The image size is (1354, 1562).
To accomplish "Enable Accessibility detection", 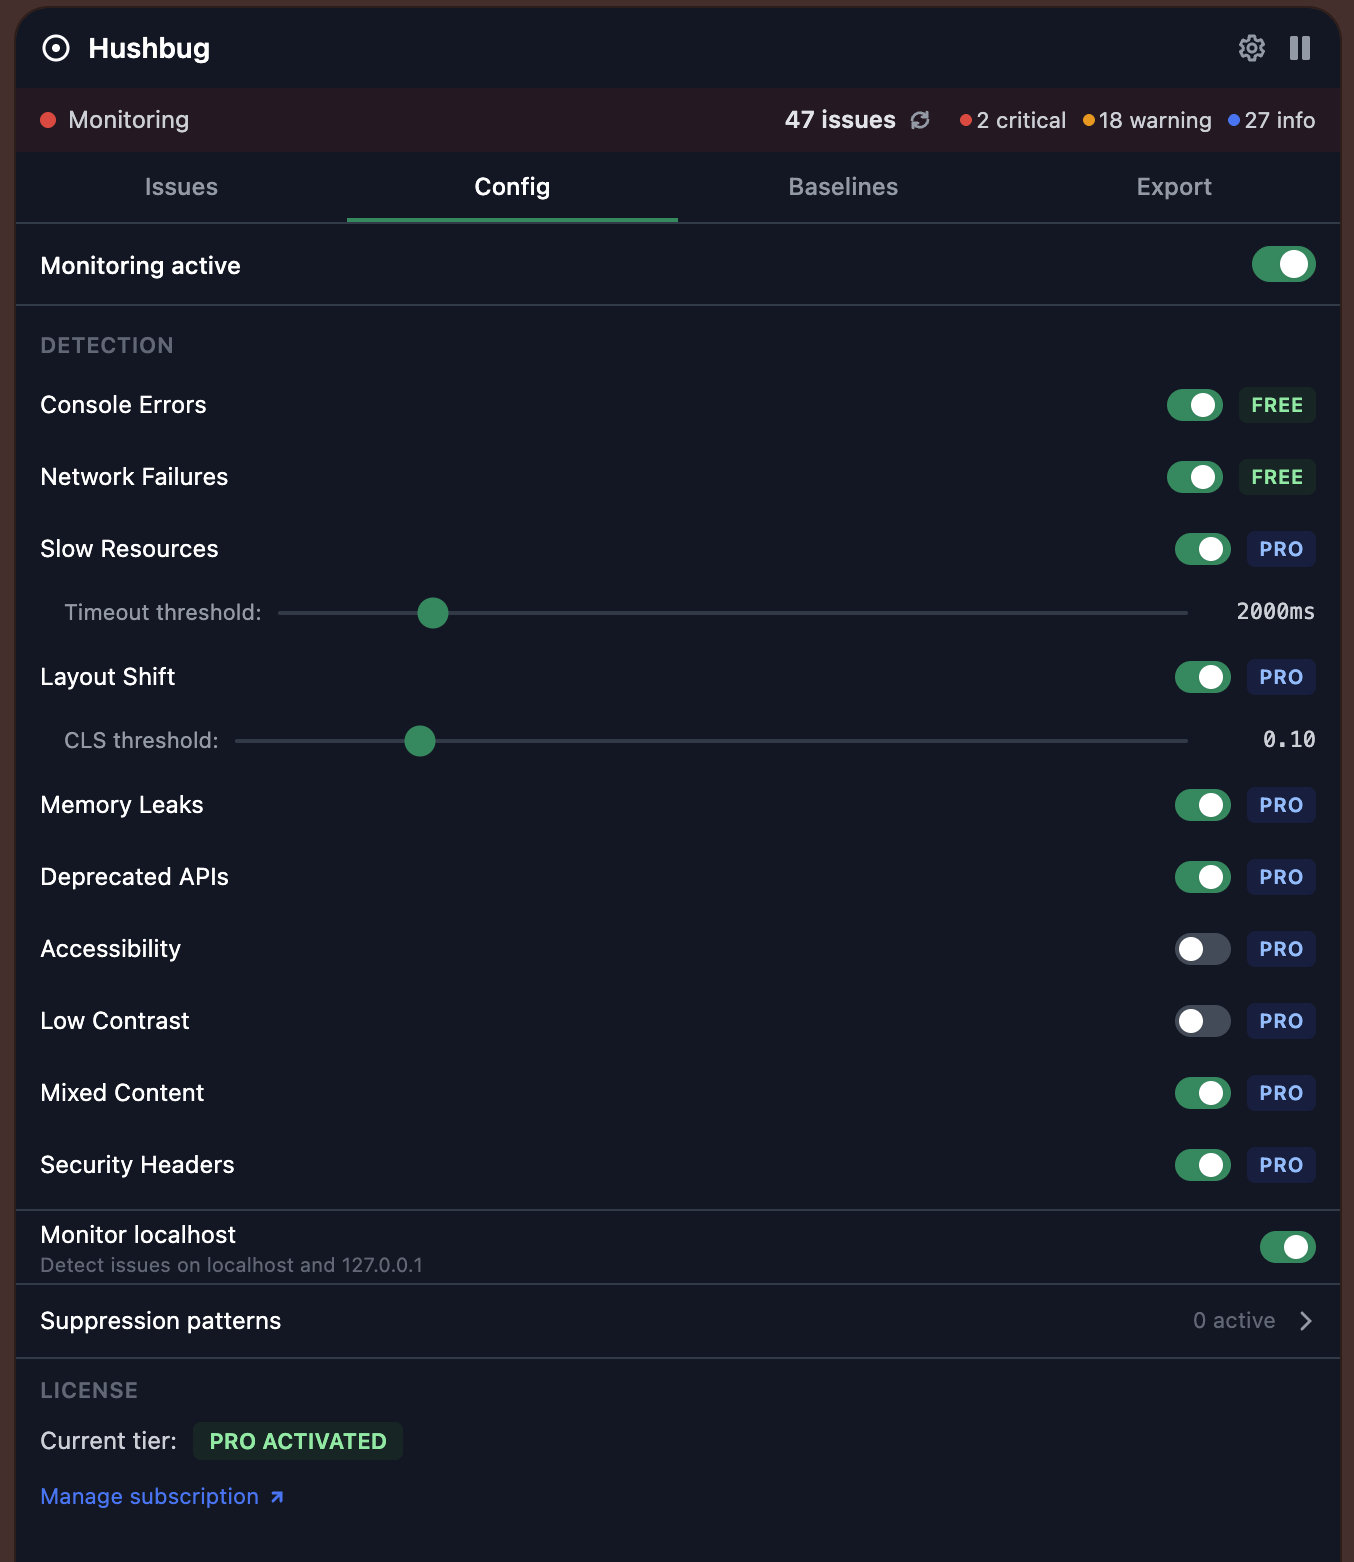I will click(x=1202, y=949).
